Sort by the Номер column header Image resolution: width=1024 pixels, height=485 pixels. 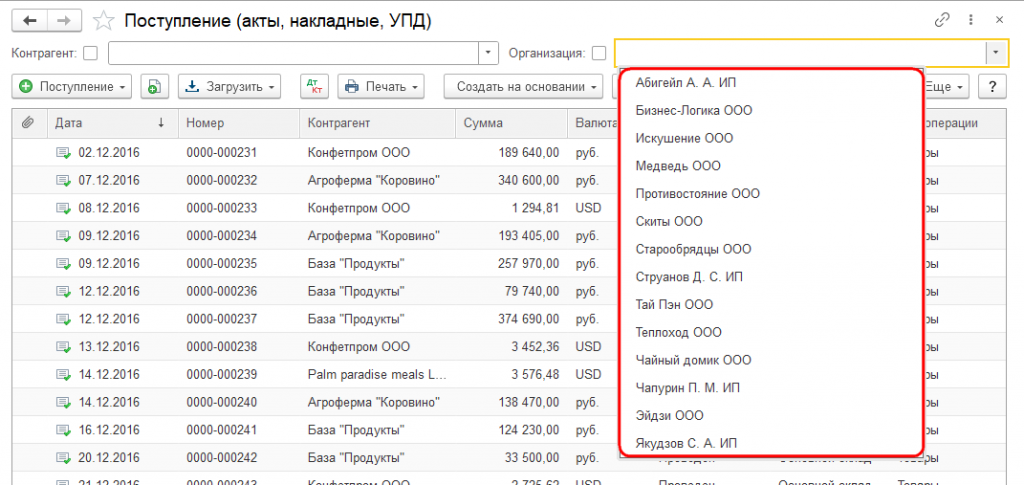point(239,123)
